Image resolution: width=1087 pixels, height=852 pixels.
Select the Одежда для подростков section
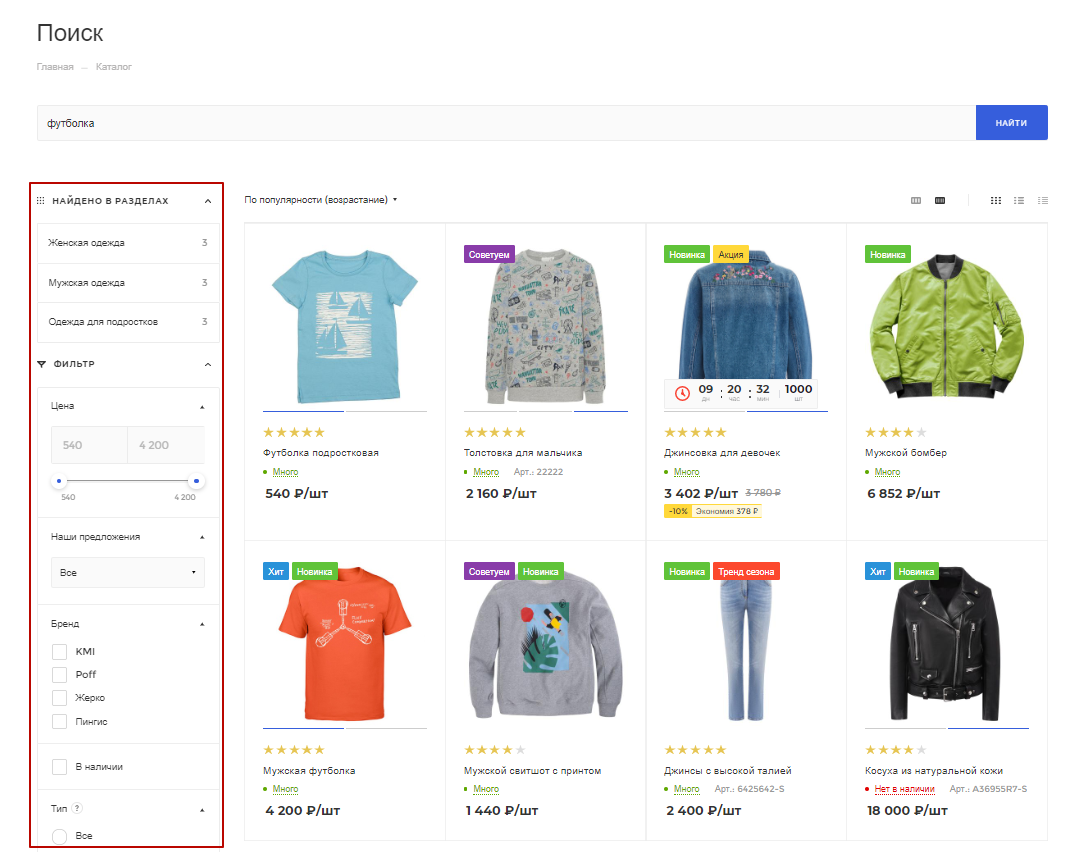click(128, 322)
